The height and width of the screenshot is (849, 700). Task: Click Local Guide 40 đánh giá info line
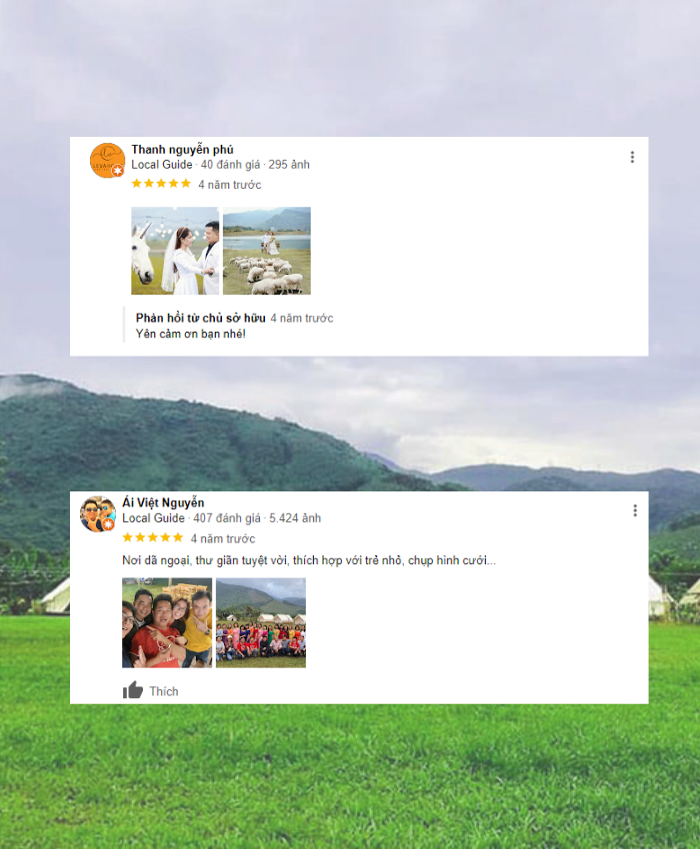tap(220, 165)
